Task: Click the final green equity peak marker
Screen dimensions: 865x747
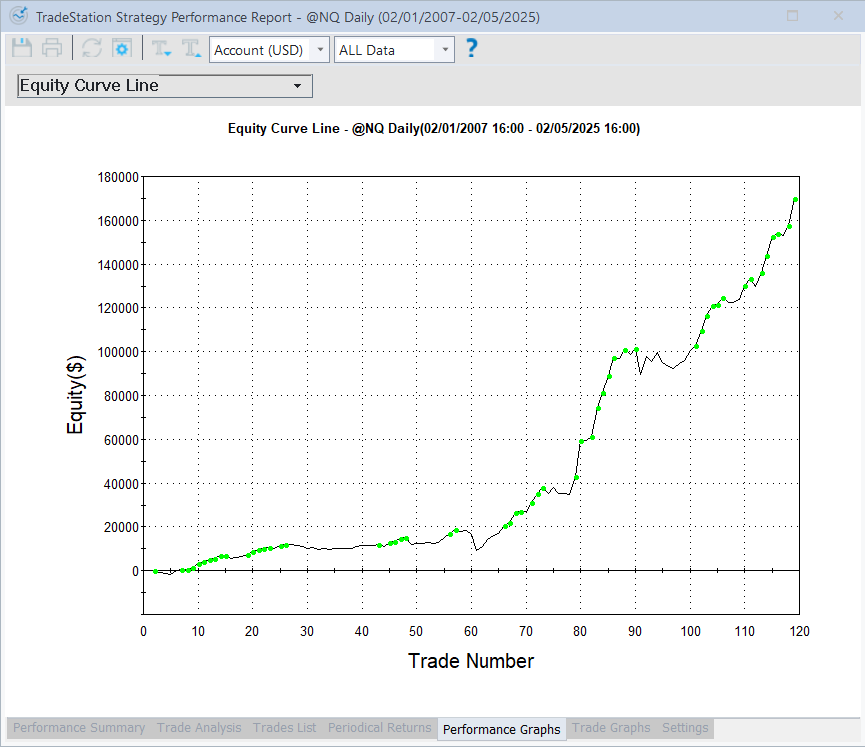Action: (x=795, y=200)
